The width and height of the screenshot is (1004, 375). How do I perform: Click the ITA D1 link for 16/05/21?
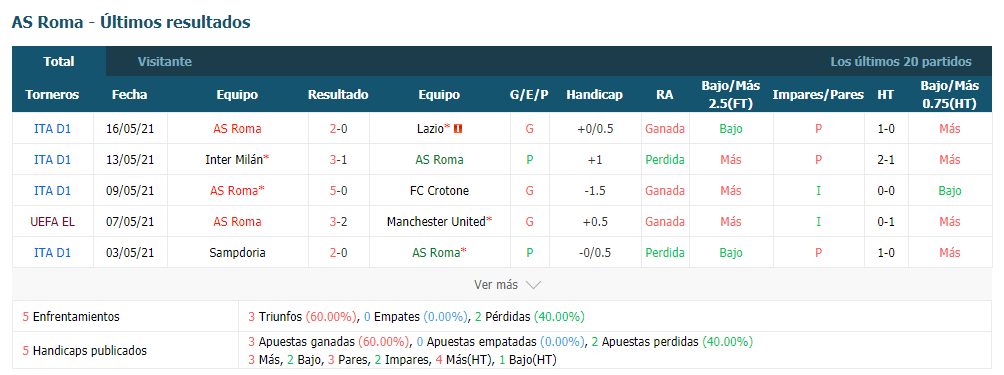click(53, 129)
